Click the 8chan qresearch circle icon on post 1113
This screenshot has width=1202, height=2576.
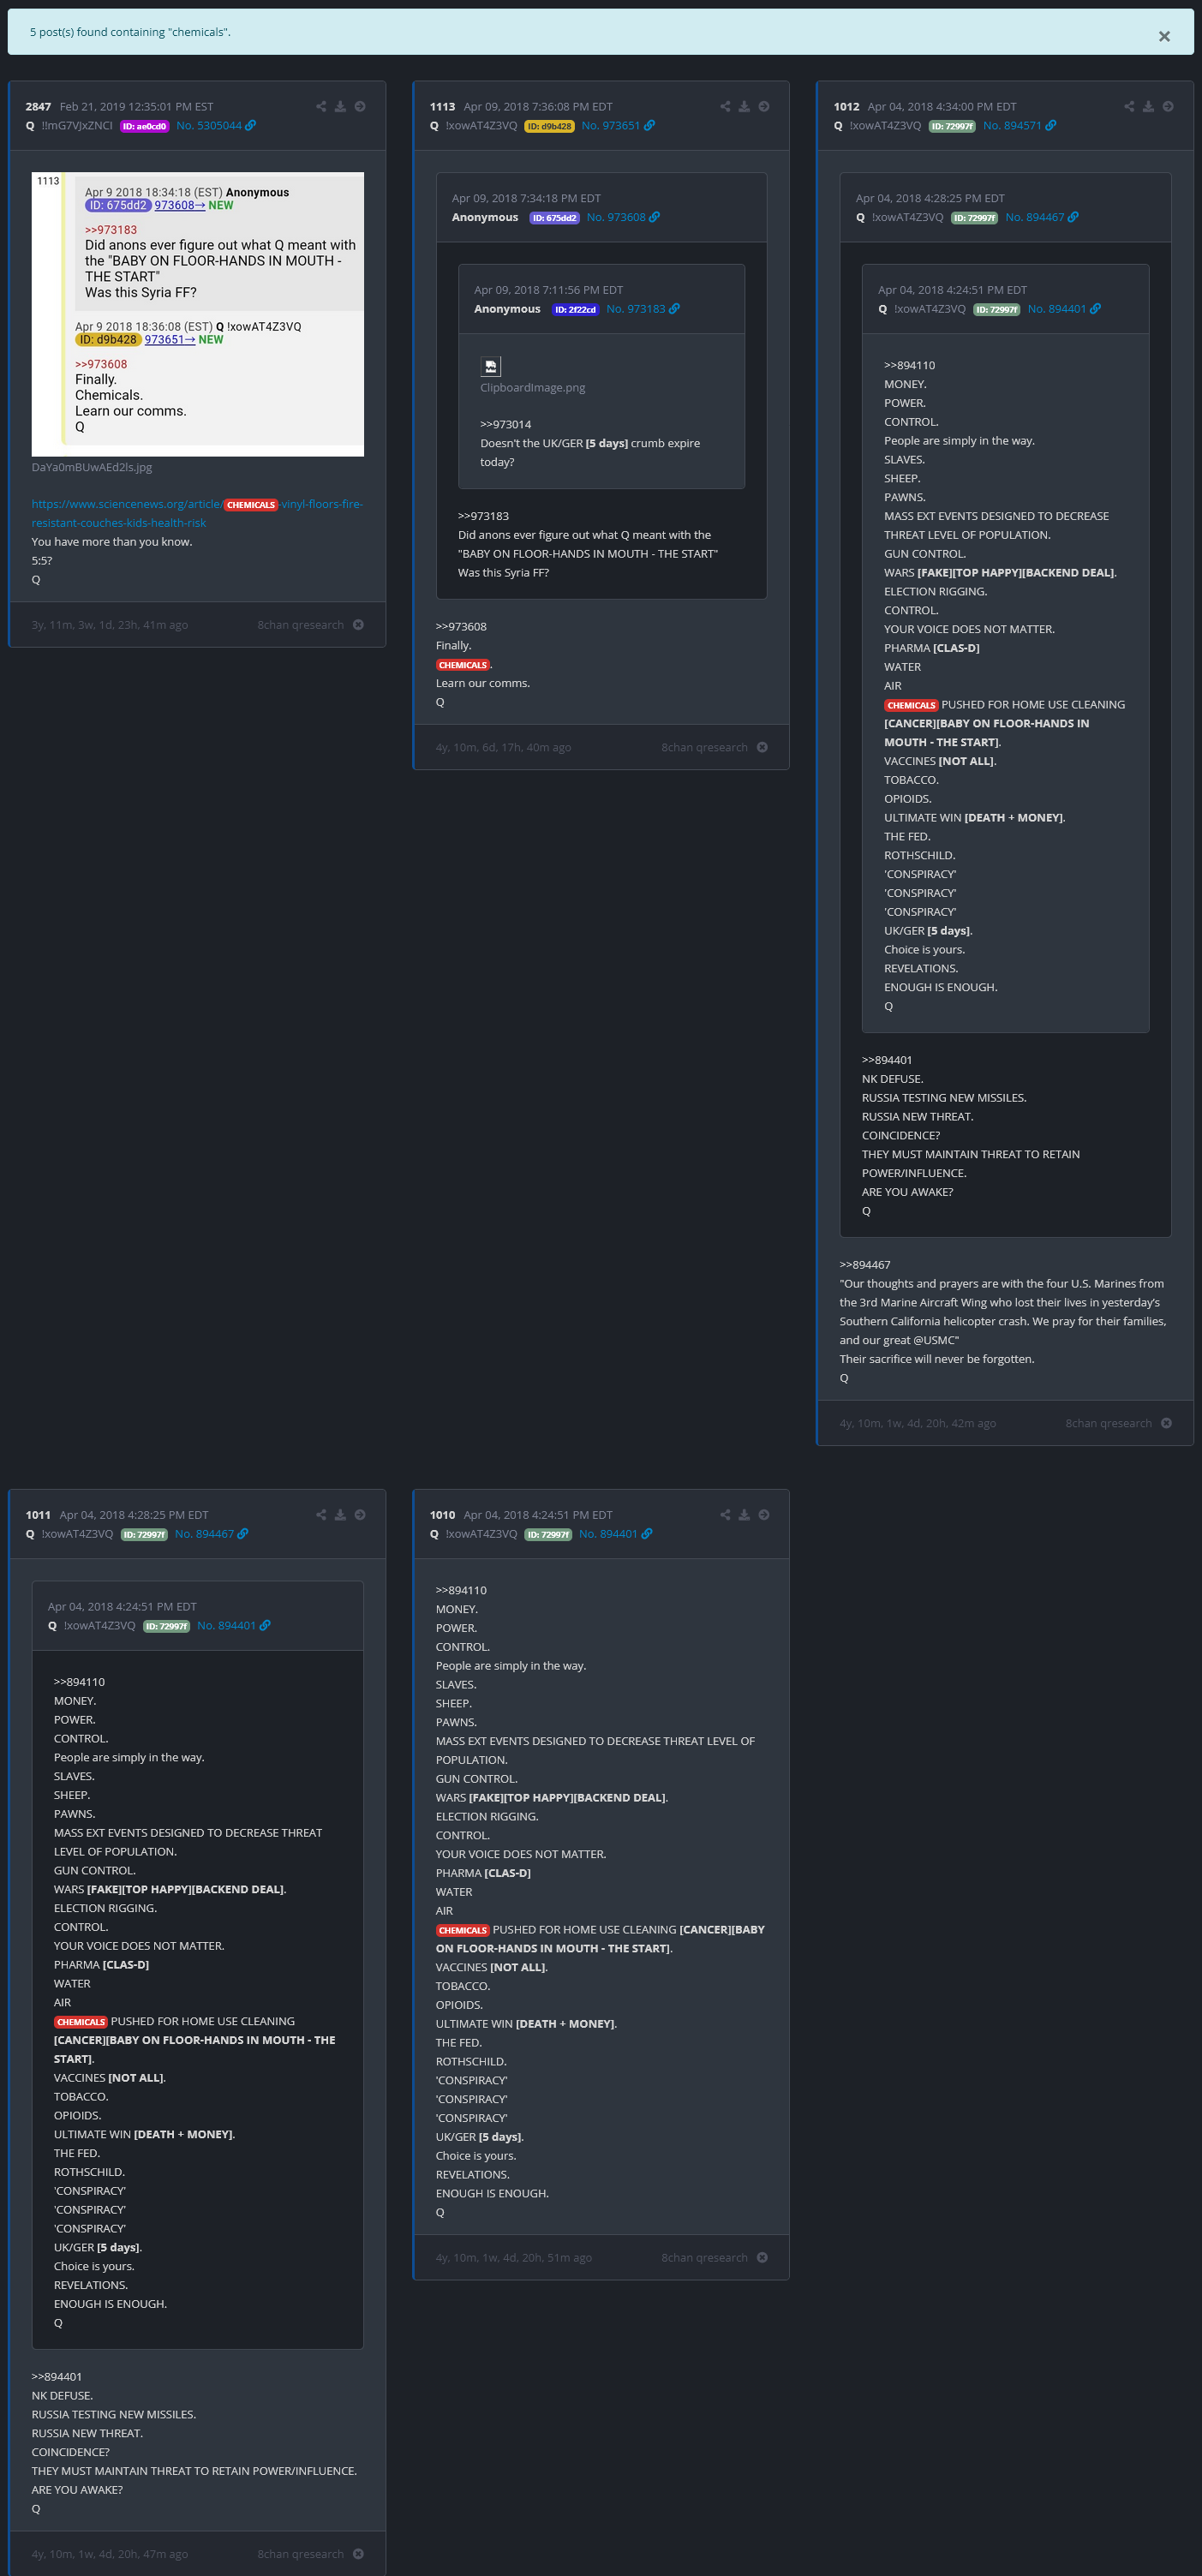(762, 747)
